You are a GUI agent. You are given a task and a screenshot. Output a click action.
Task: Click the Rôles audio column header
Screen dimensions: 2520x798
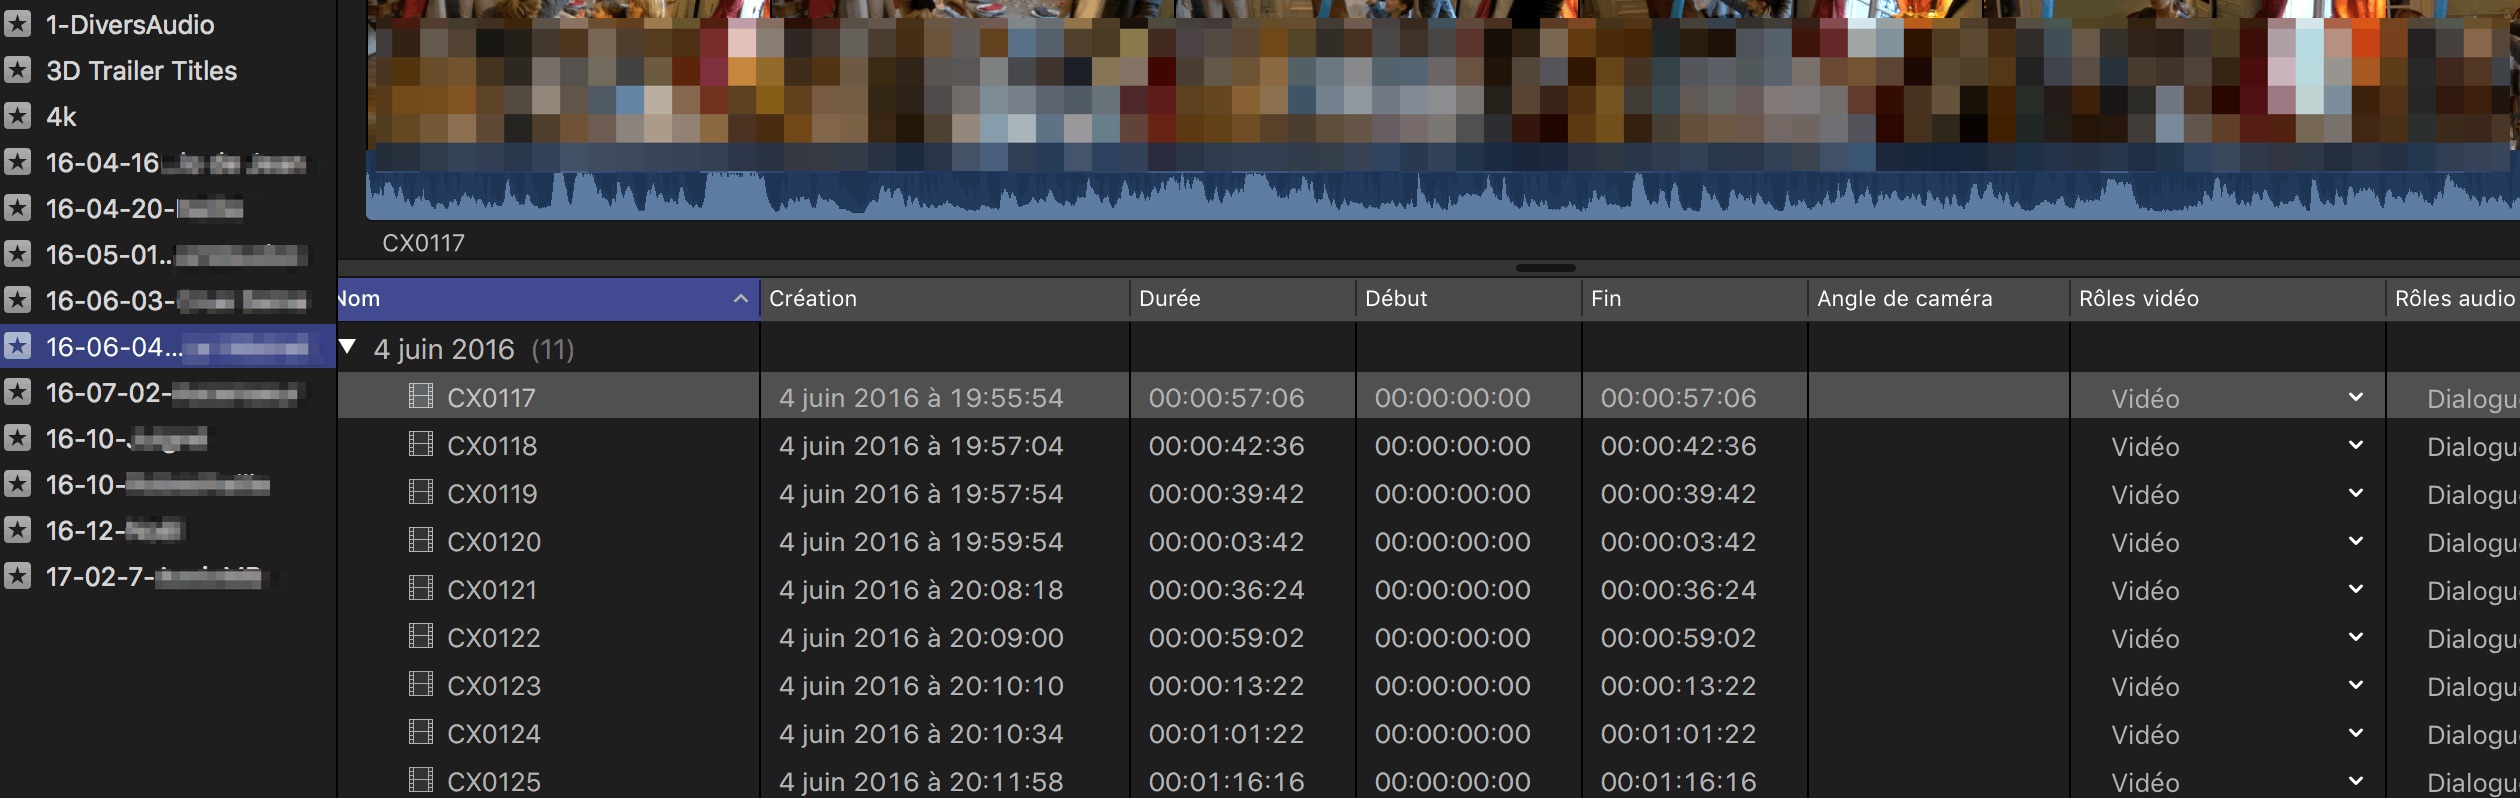point(2453,299)
